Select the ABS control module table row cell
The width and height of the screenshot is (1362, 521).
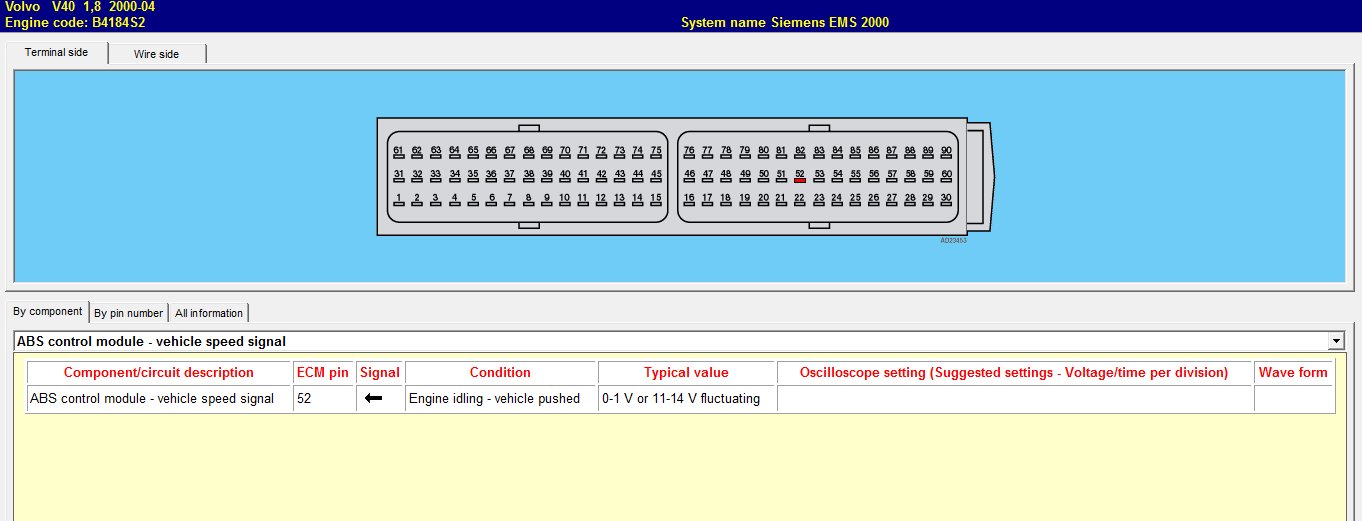pyautogui.click(x=159, y=398)
